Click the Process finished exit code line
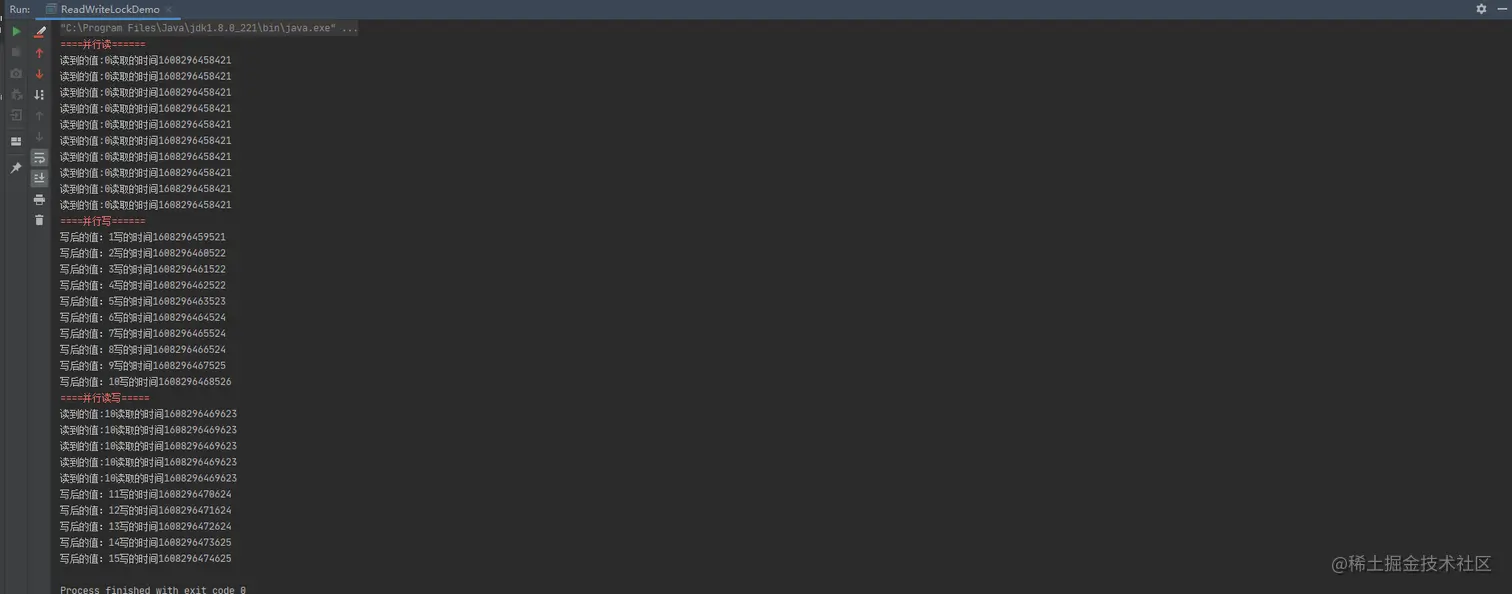The image size is (1512, 594). pos(153,590)
